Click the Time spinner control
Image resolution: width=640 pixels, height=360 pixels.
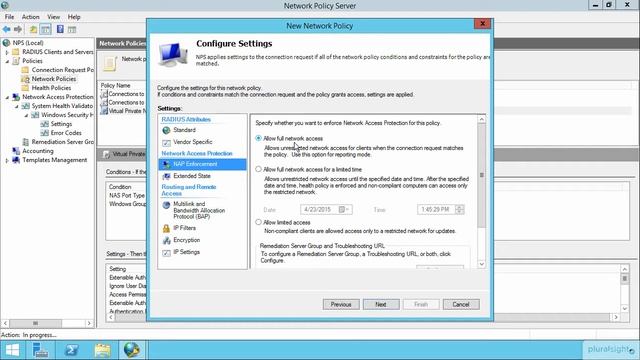(x=460, y=209)
